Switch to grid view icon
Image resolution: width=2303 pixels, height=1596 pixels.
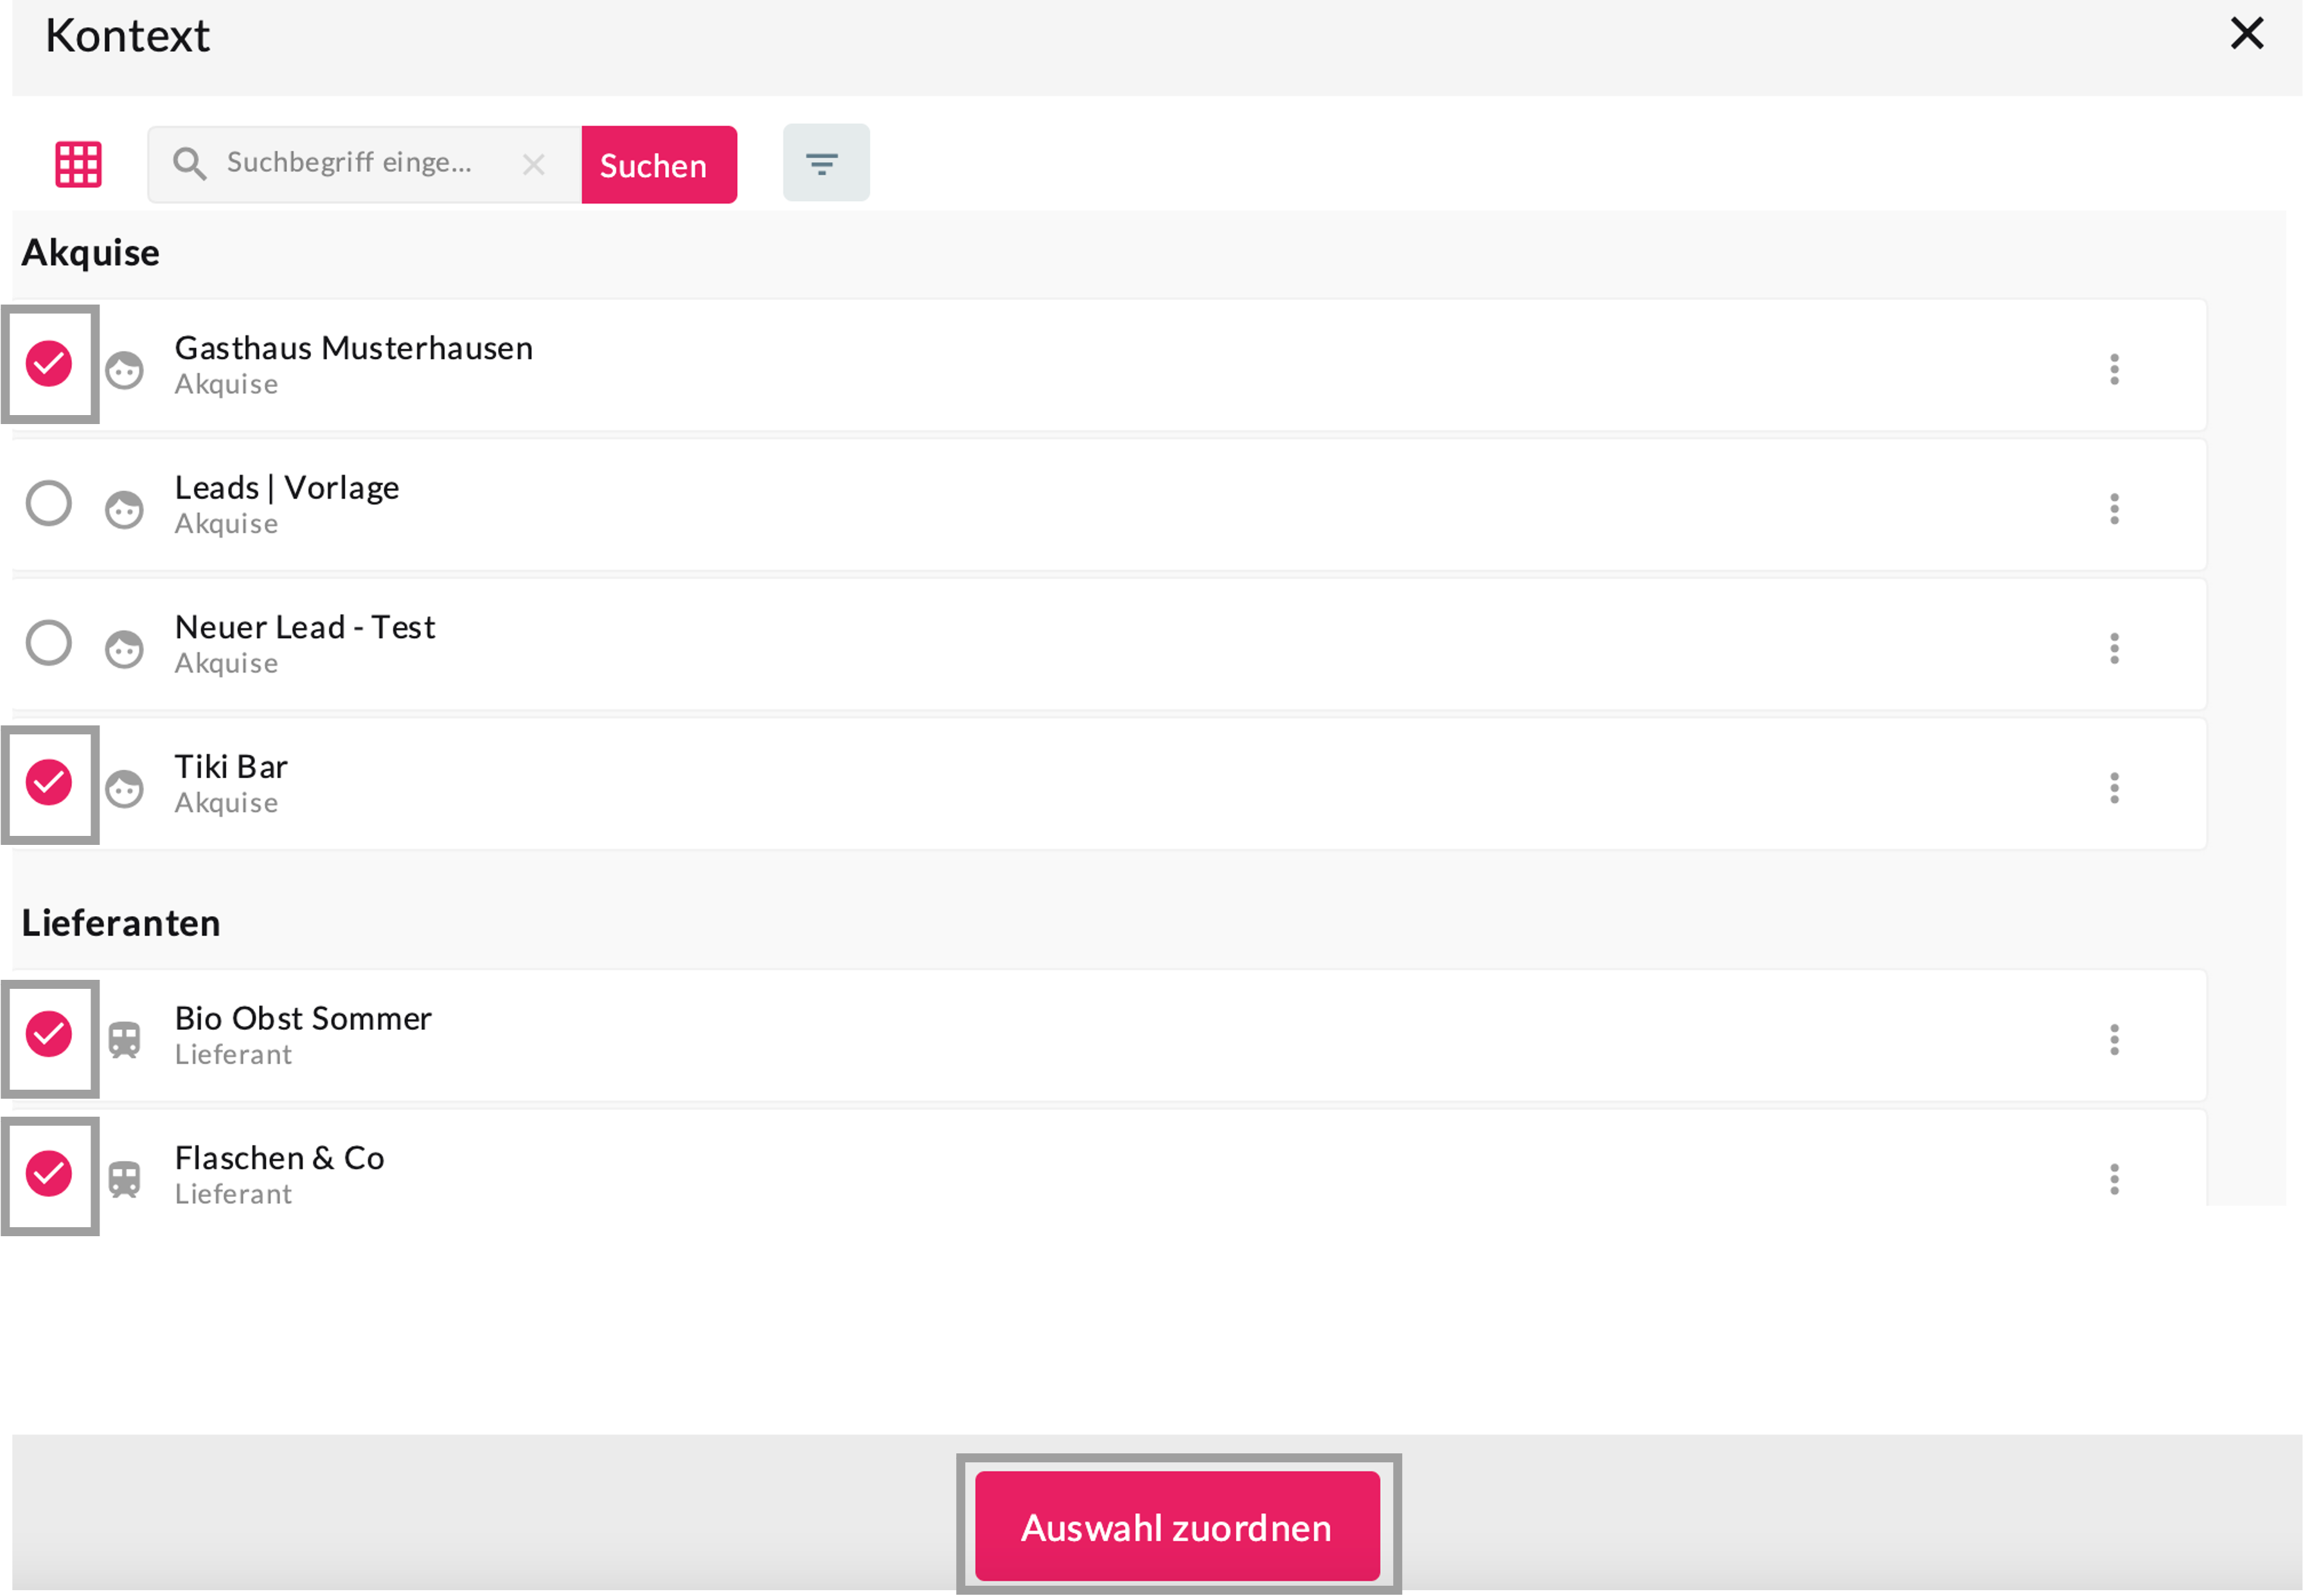click(x=78, y=164)
